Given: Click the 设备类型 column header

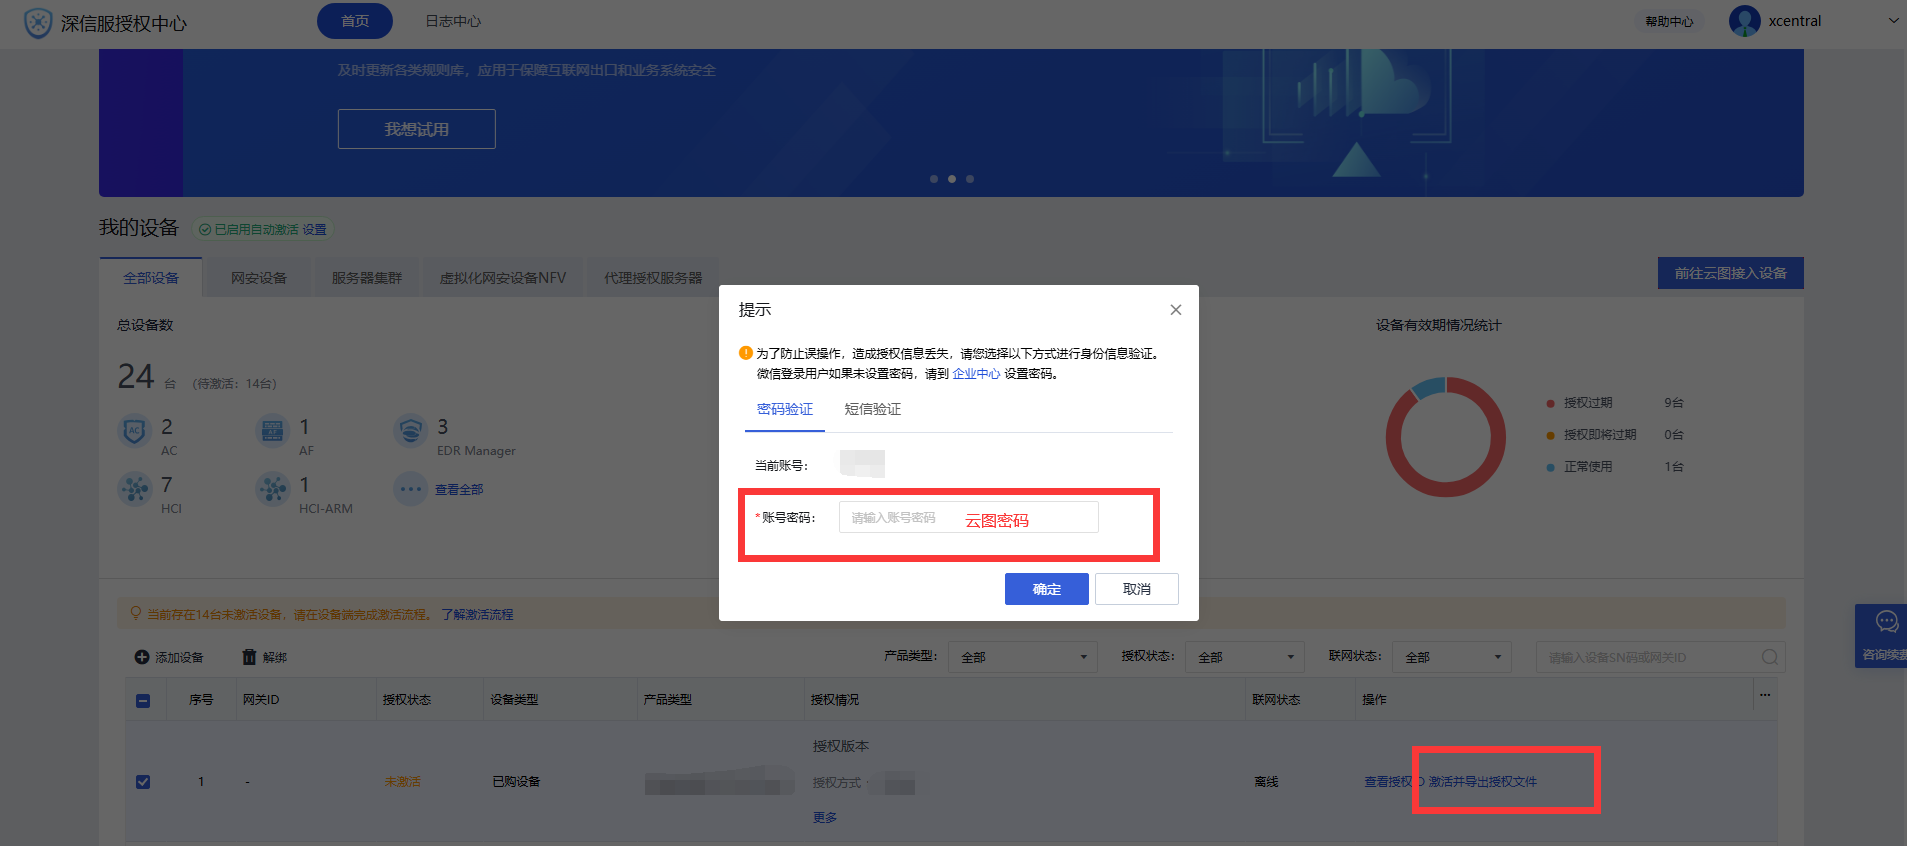Looking at the screenshot, I should coord(514,700).
